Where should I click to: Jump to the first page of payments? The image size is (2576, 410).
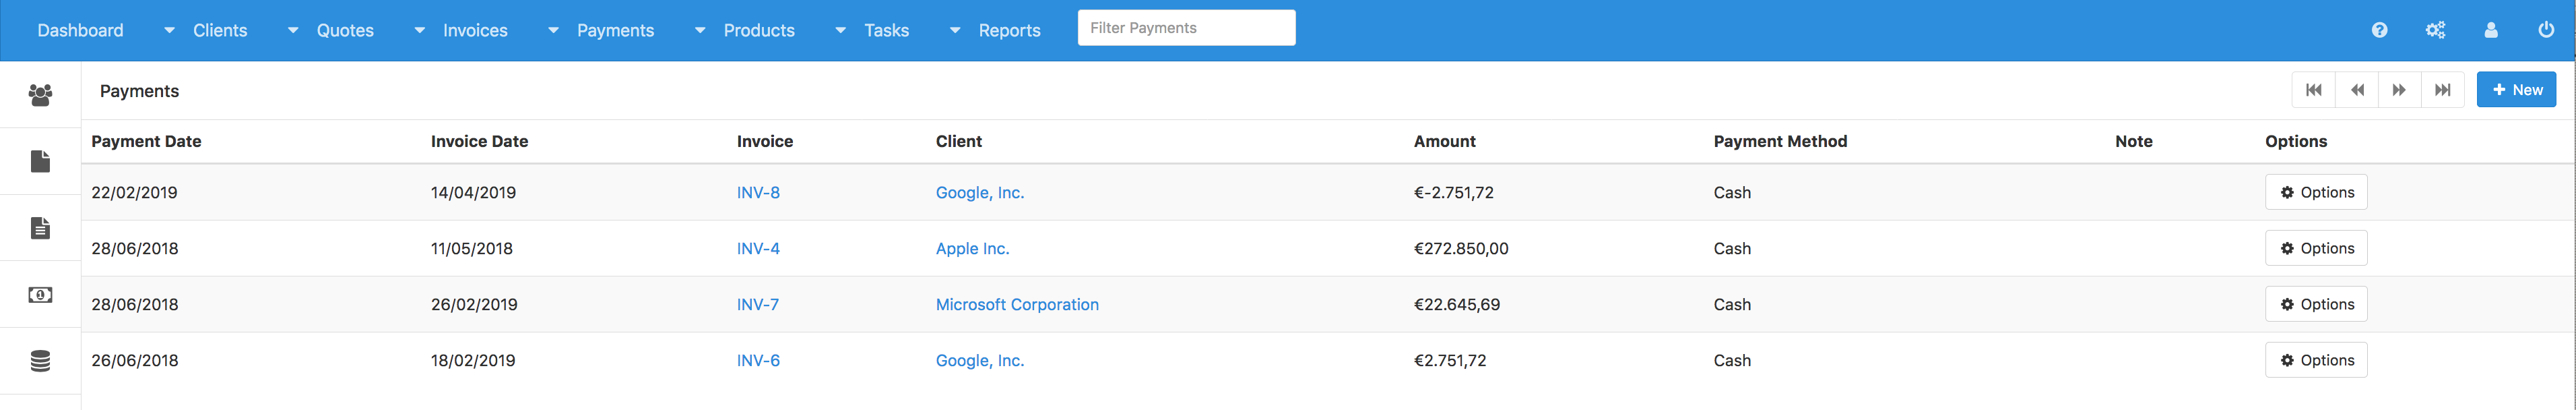[x=2314, y=90]
